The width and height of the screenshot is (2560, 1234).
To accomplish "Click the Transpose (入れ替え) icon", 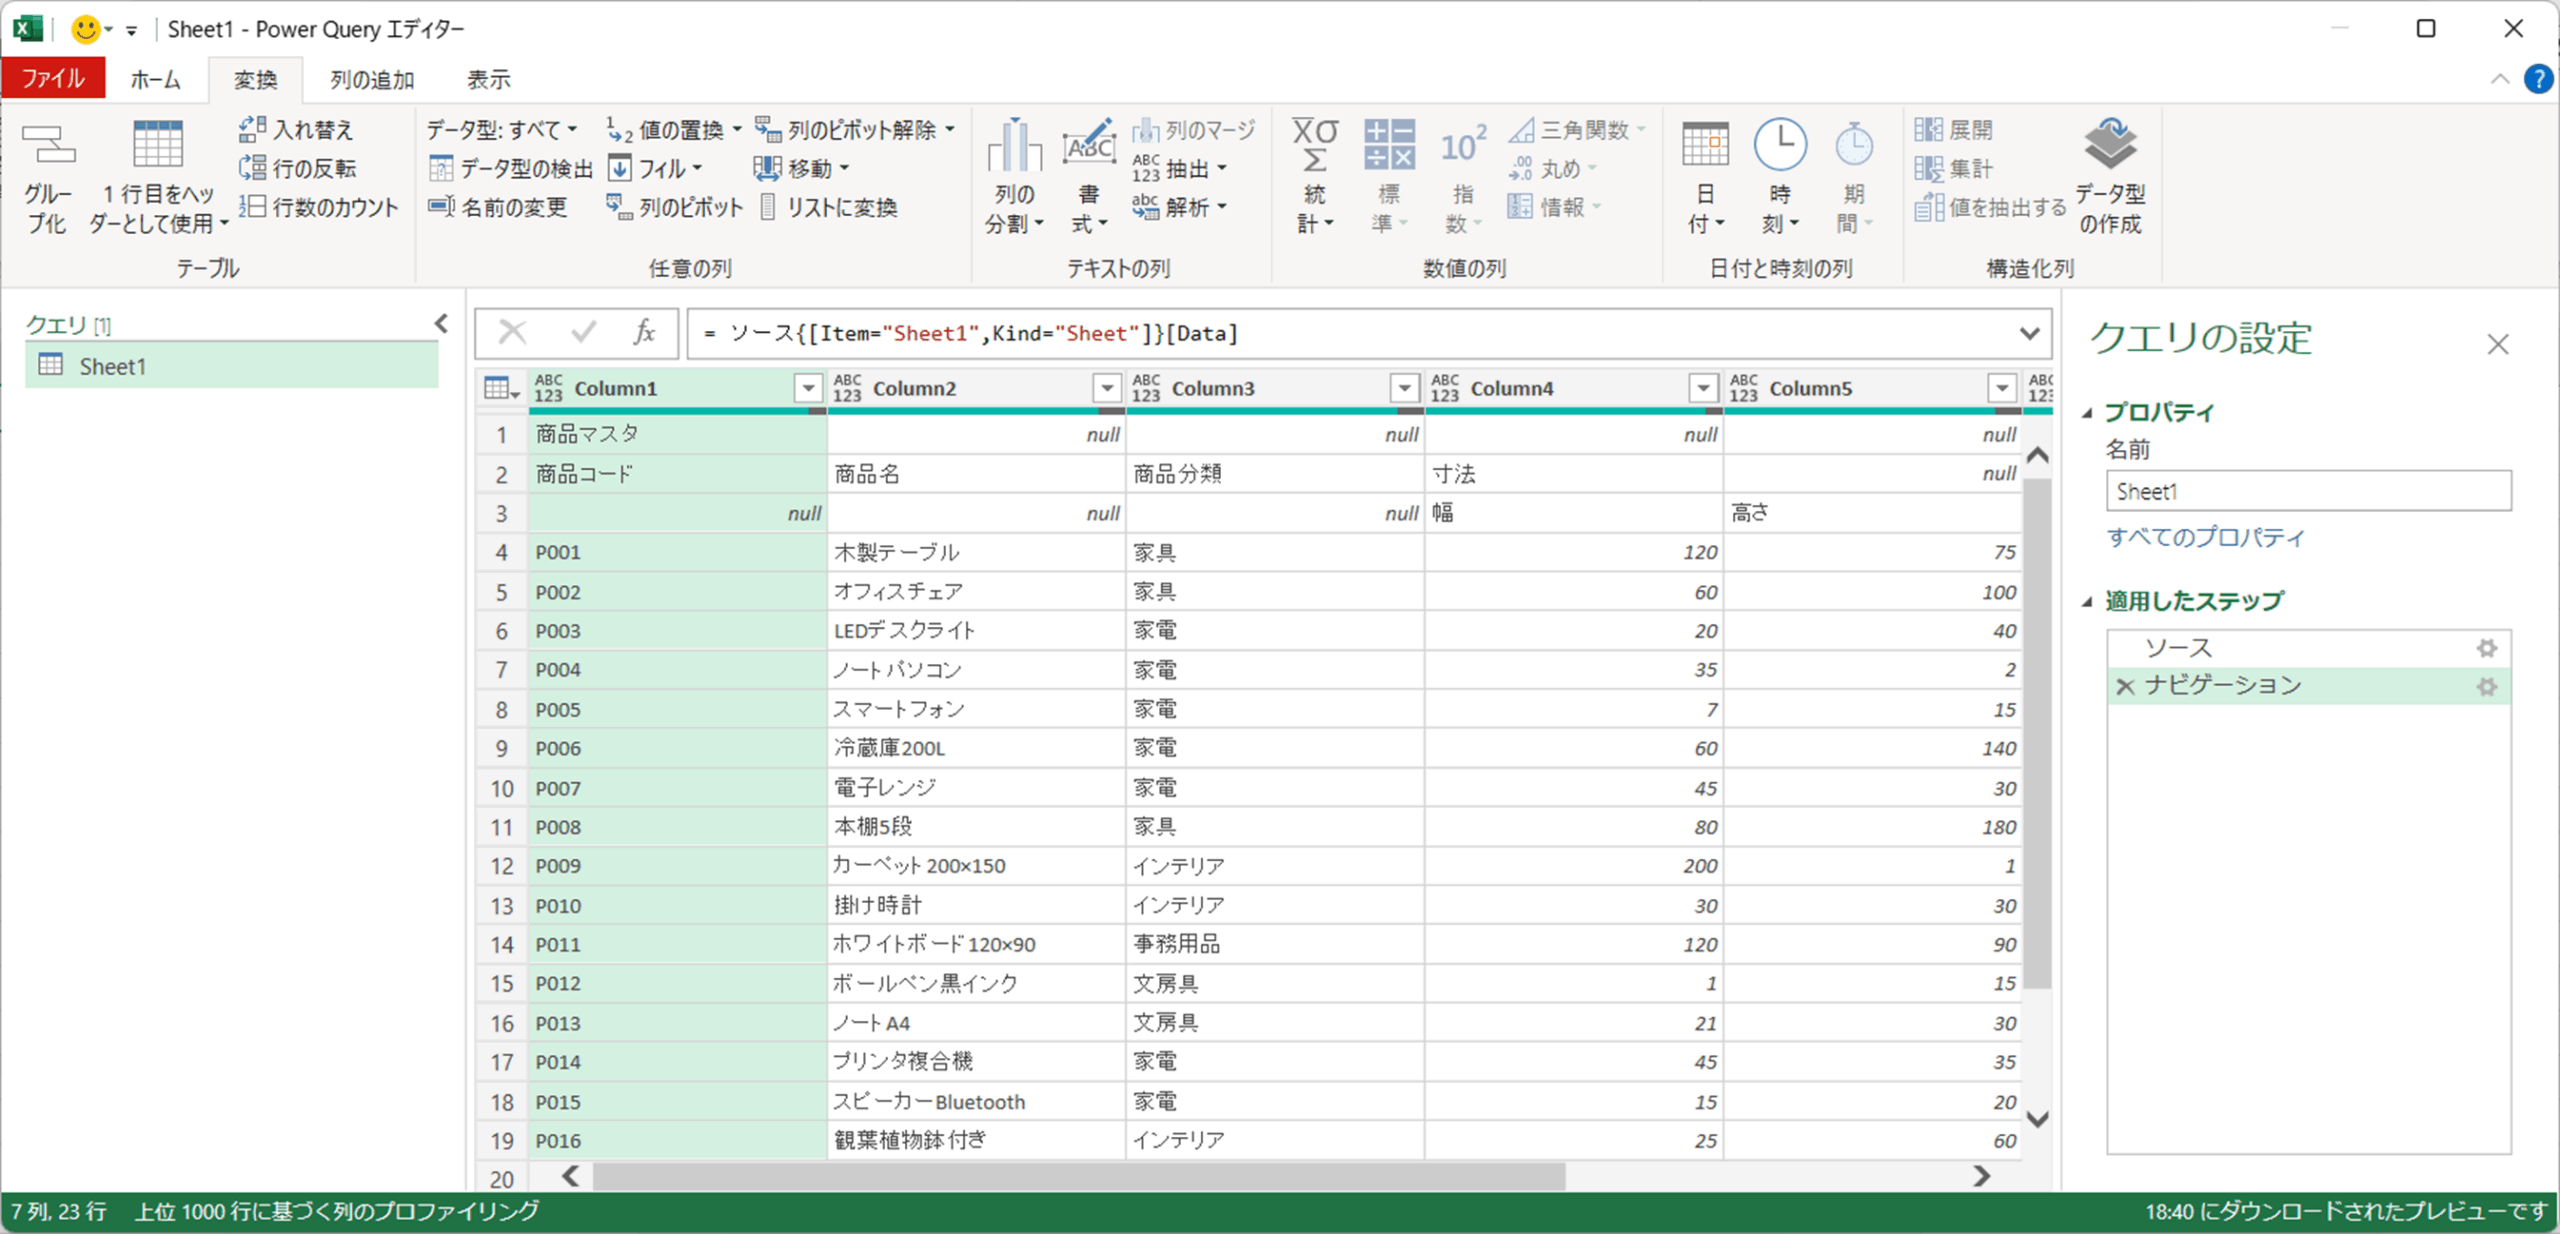I will pyautogui.click(x=252, y=129).
